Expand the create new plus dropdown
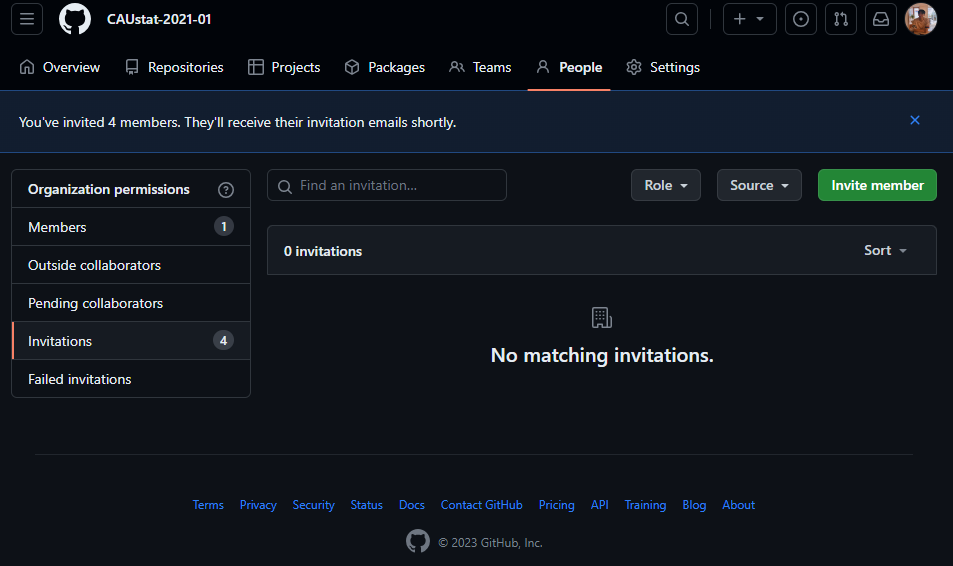 [749, 19]
